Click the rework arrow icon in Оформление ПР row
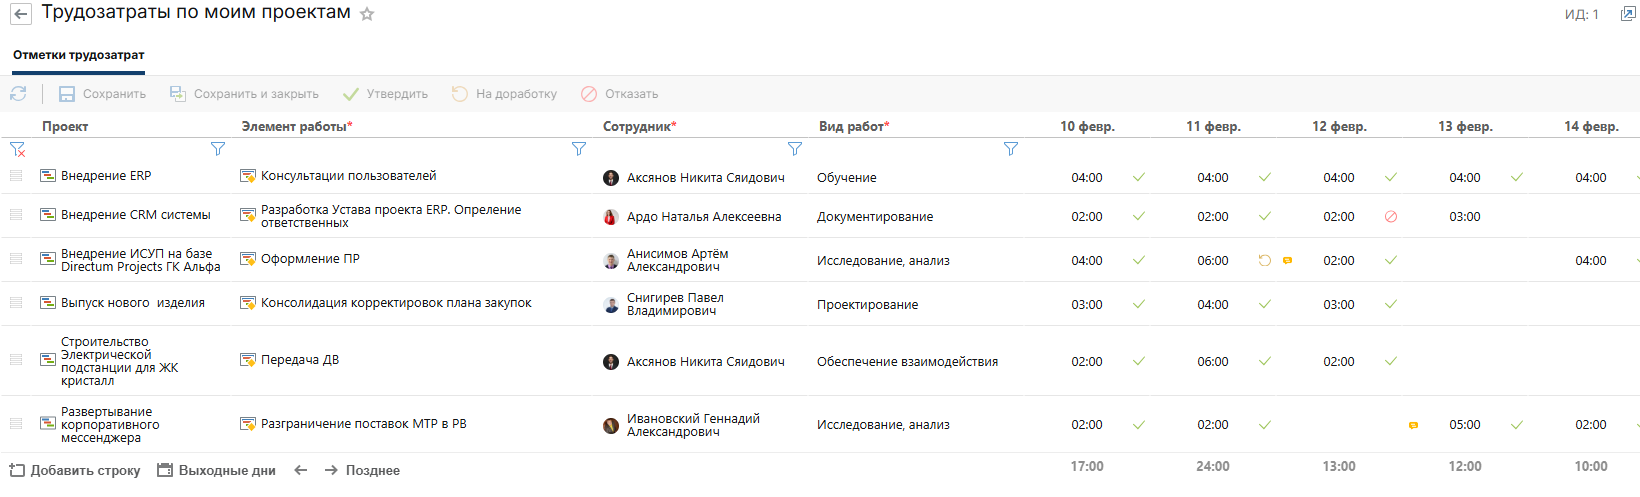Image resolution: width=1640 pixels, height=497 pixels. pos(1264,261)
